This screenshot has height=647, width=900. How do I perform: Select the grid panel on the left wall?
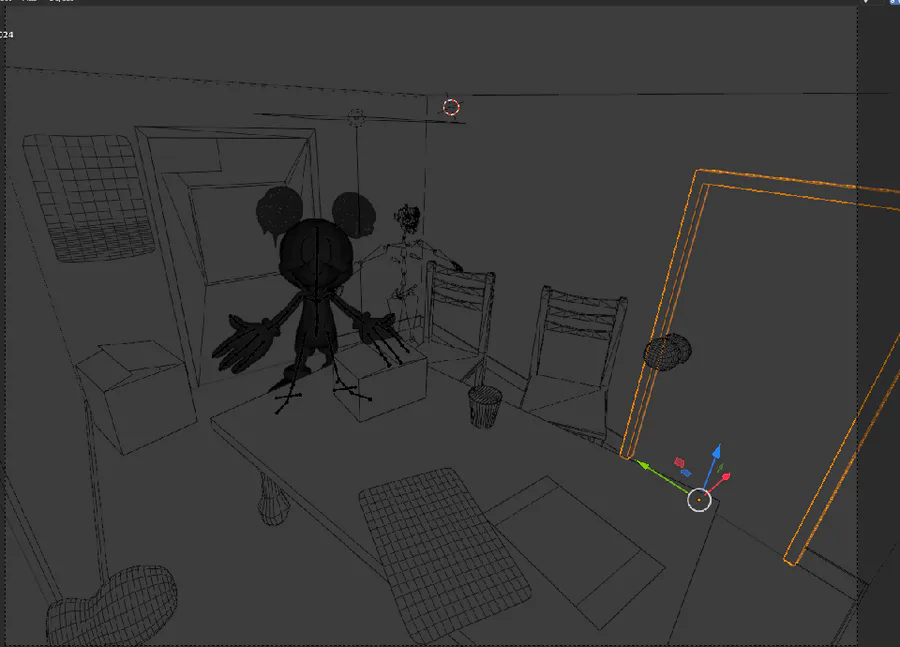(89, 197)
